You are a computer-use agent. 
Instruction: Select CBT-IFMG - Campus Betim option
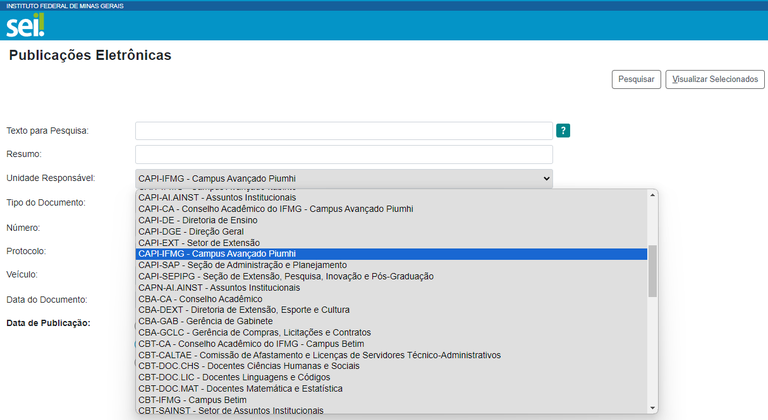[x=192, y=399]
